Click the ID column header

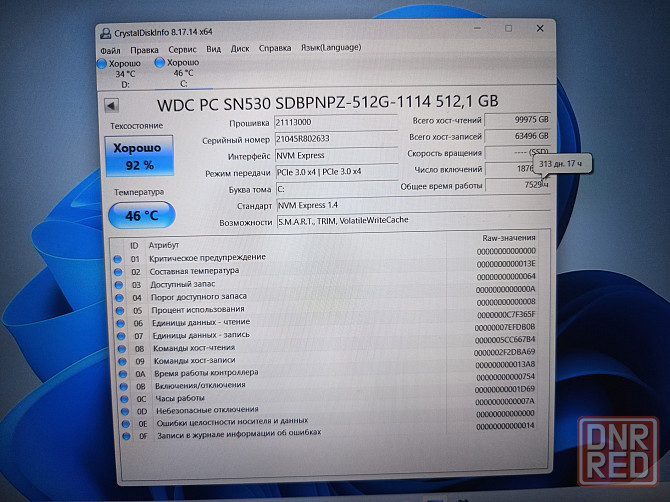point(134,246)
